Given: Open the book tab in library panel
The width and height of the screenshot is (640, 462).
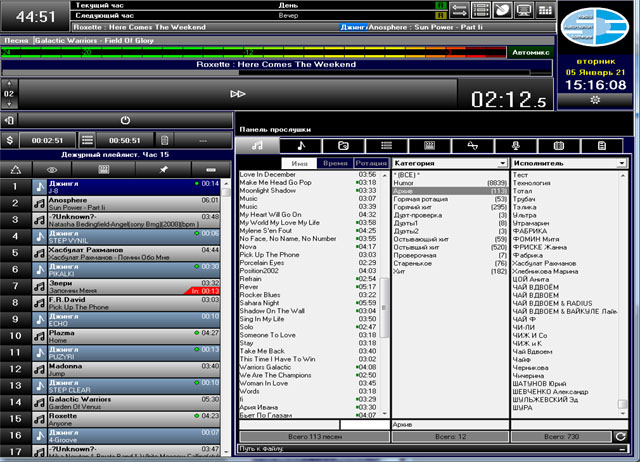Looking at the screenshot, I should tap(559, 146).
